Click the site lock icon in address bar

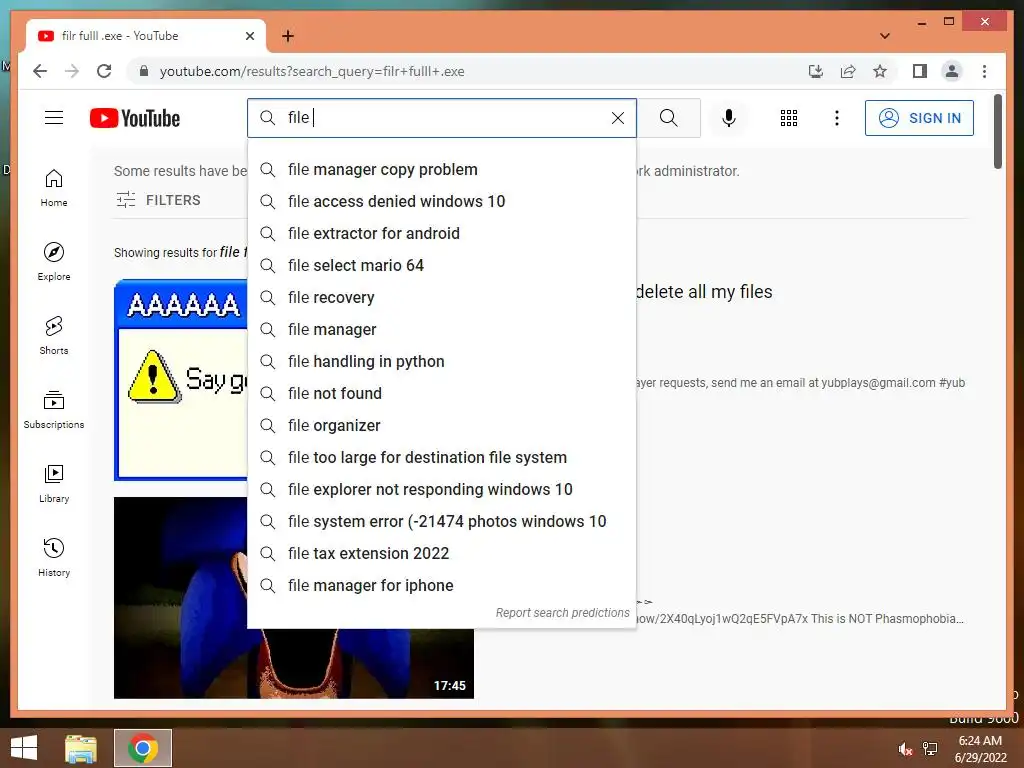[144, 71]
